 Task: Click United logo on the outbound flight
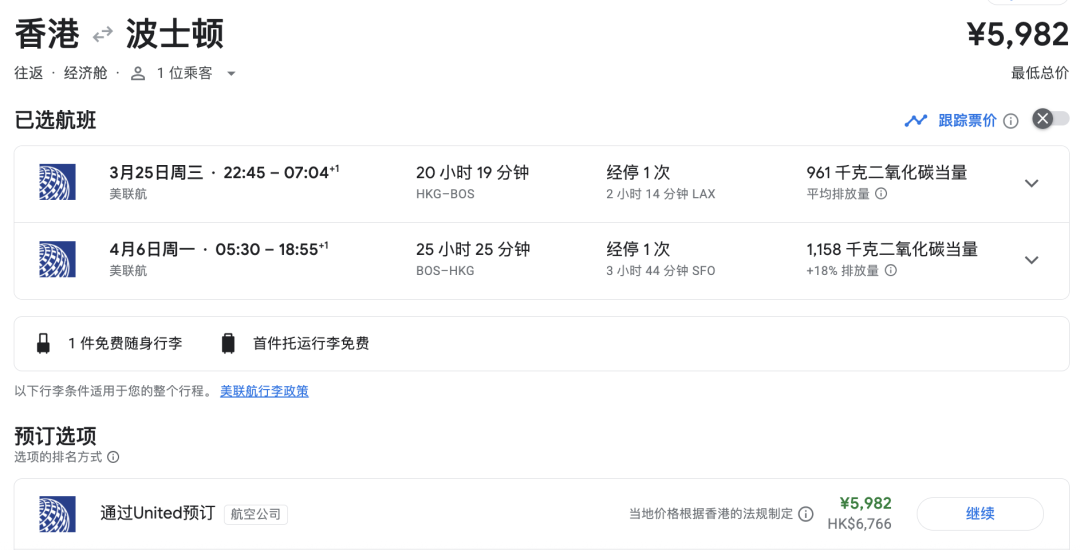(57, 182)
